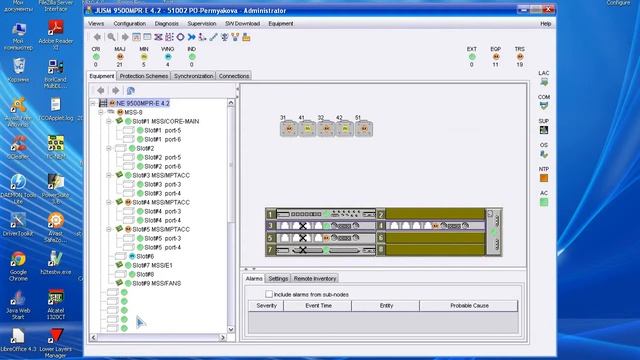Click the diagonal line toolbar icon
Image resolution: width=640 pixels, height=360 pixels.
pyautogui.click(x=213, y=37)
